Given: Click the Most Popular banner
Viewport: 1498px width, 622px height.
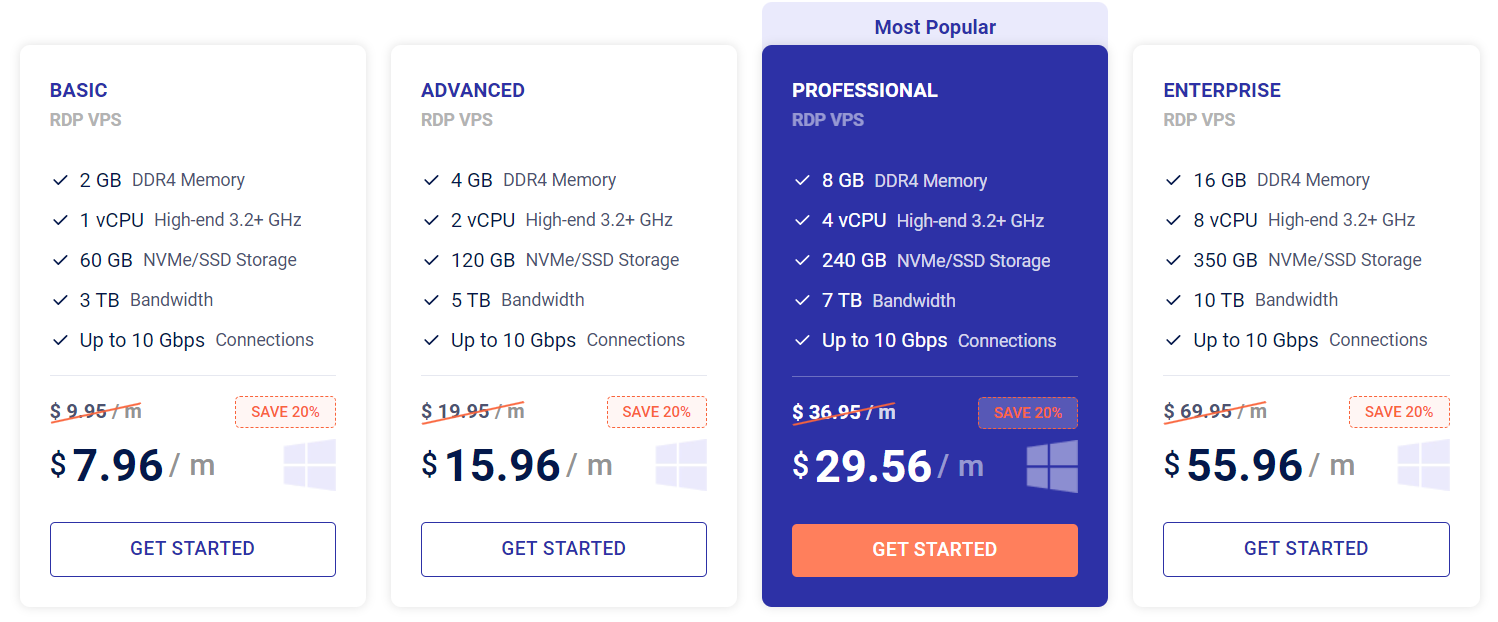Looking at the screenshot, I should tap(935, 26).
